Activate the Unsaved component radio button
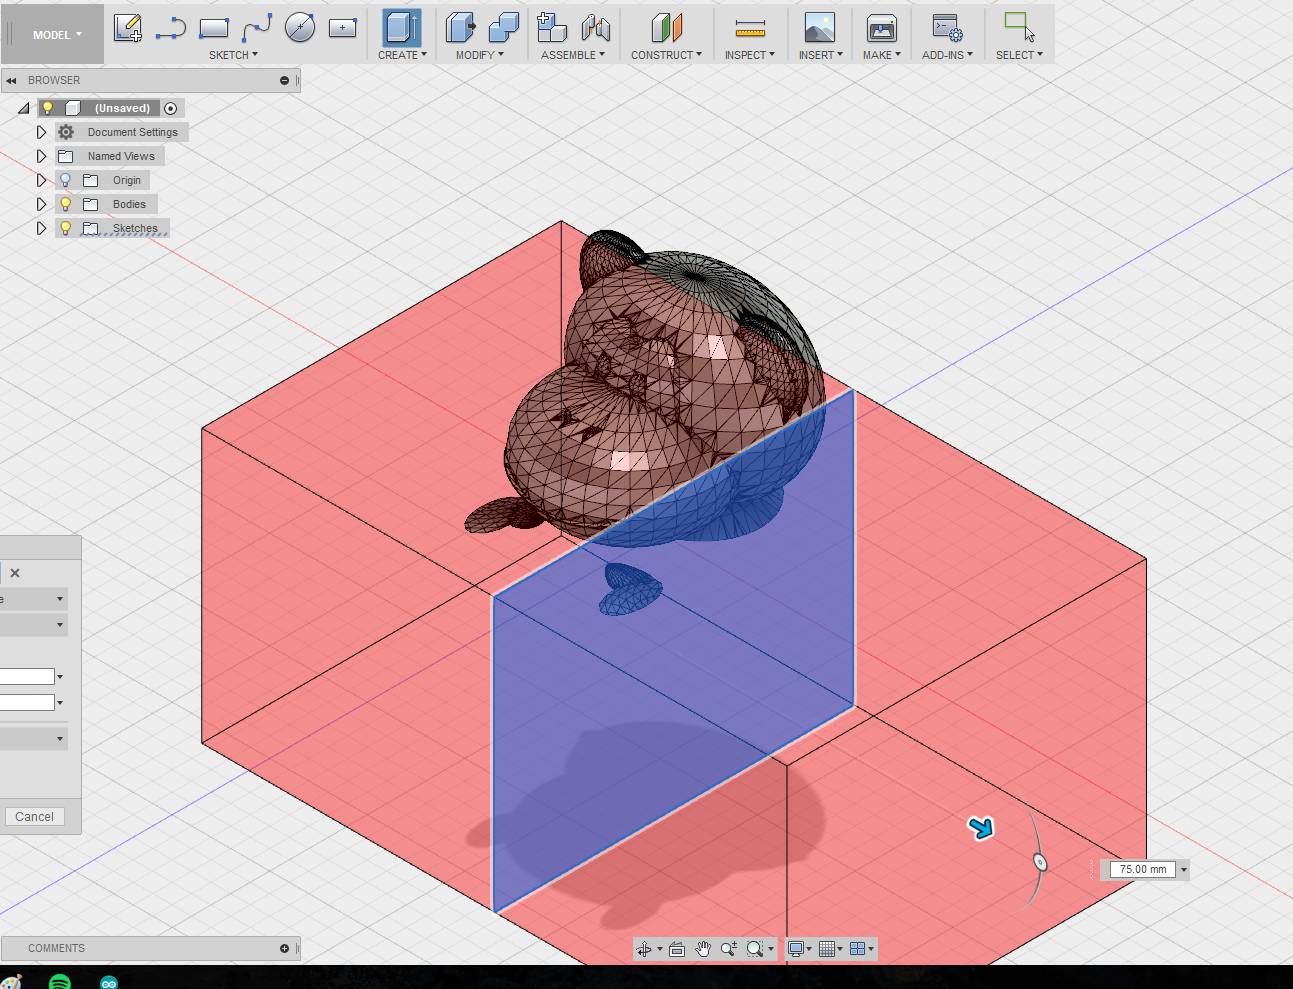The image size is (1293, 989). point(171,108)
